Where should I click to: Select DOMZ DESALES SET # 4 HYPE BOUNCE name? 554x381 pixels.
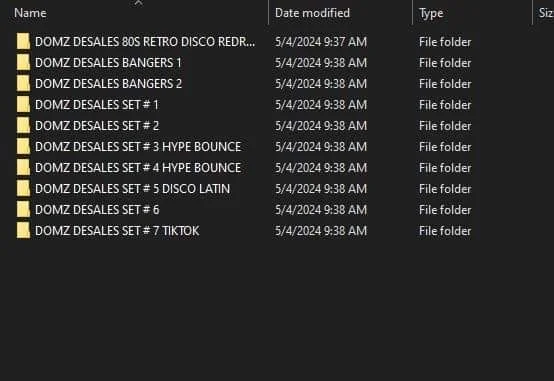coord(138,168)
